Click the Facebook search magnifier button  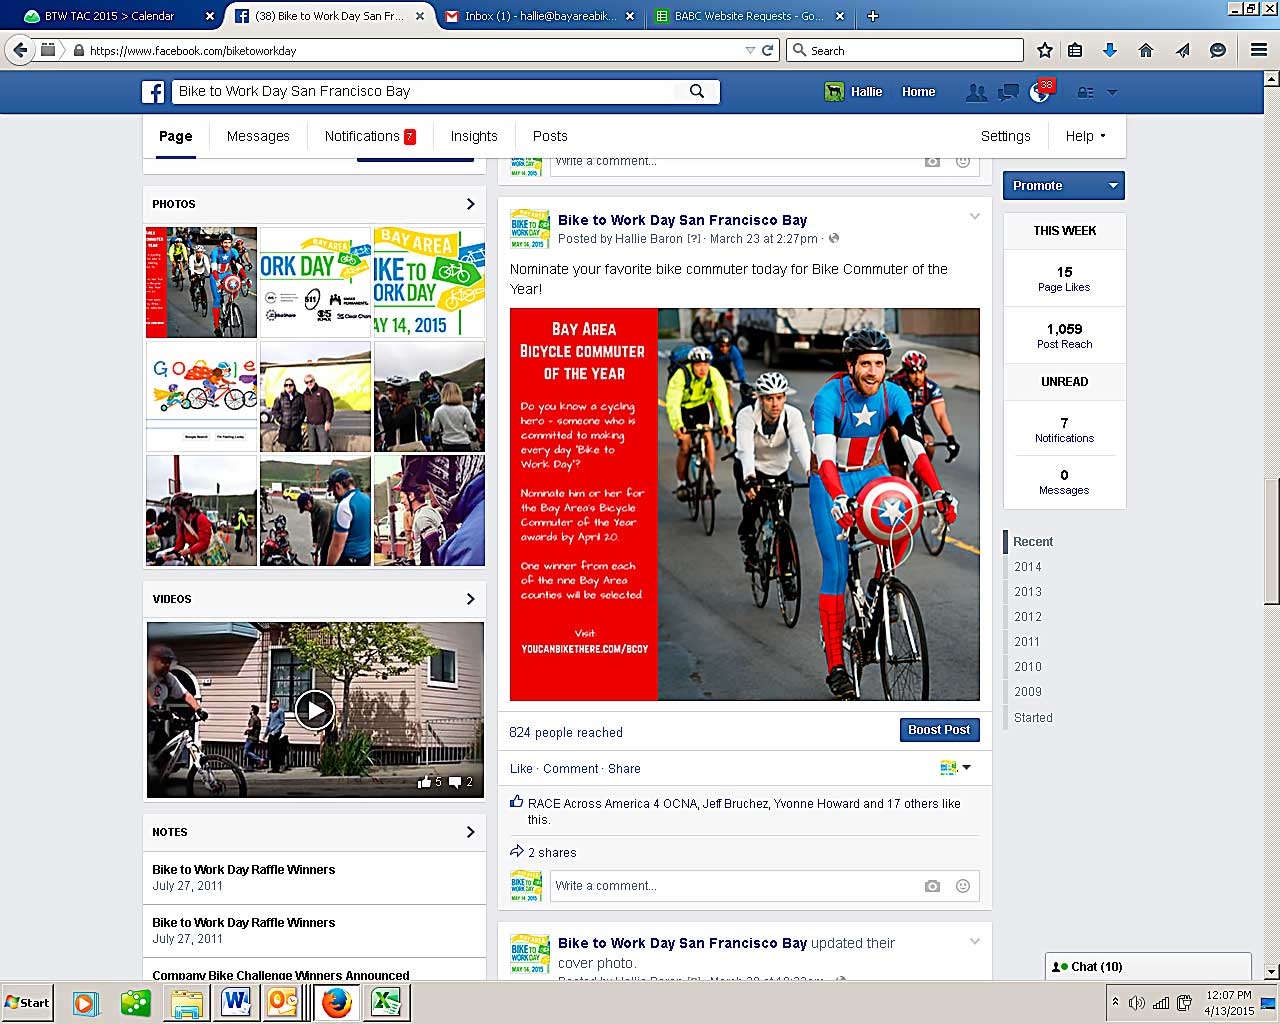(697, 91)
